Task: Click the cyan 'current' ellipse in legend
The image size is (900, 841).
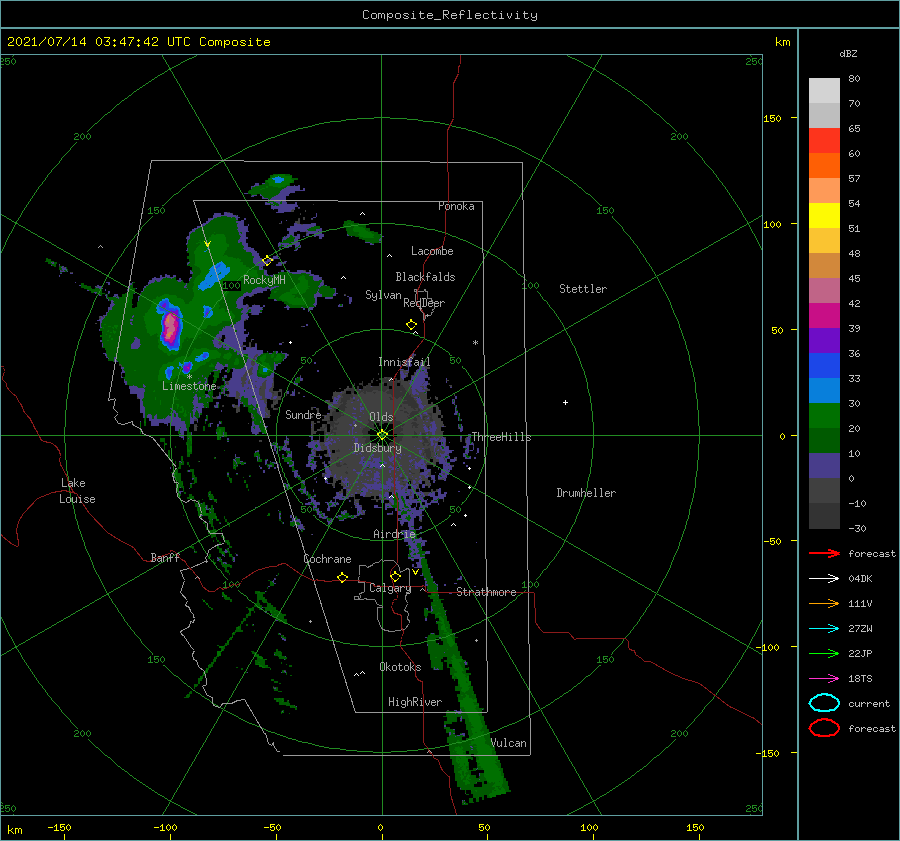Action: [x=824, y=703]
